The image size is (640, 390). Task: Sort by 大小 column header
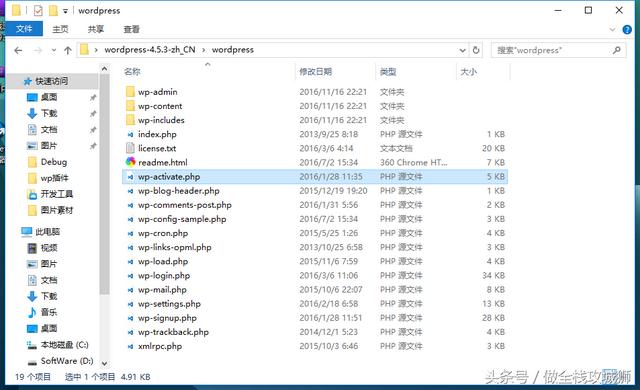click(468, 72)
